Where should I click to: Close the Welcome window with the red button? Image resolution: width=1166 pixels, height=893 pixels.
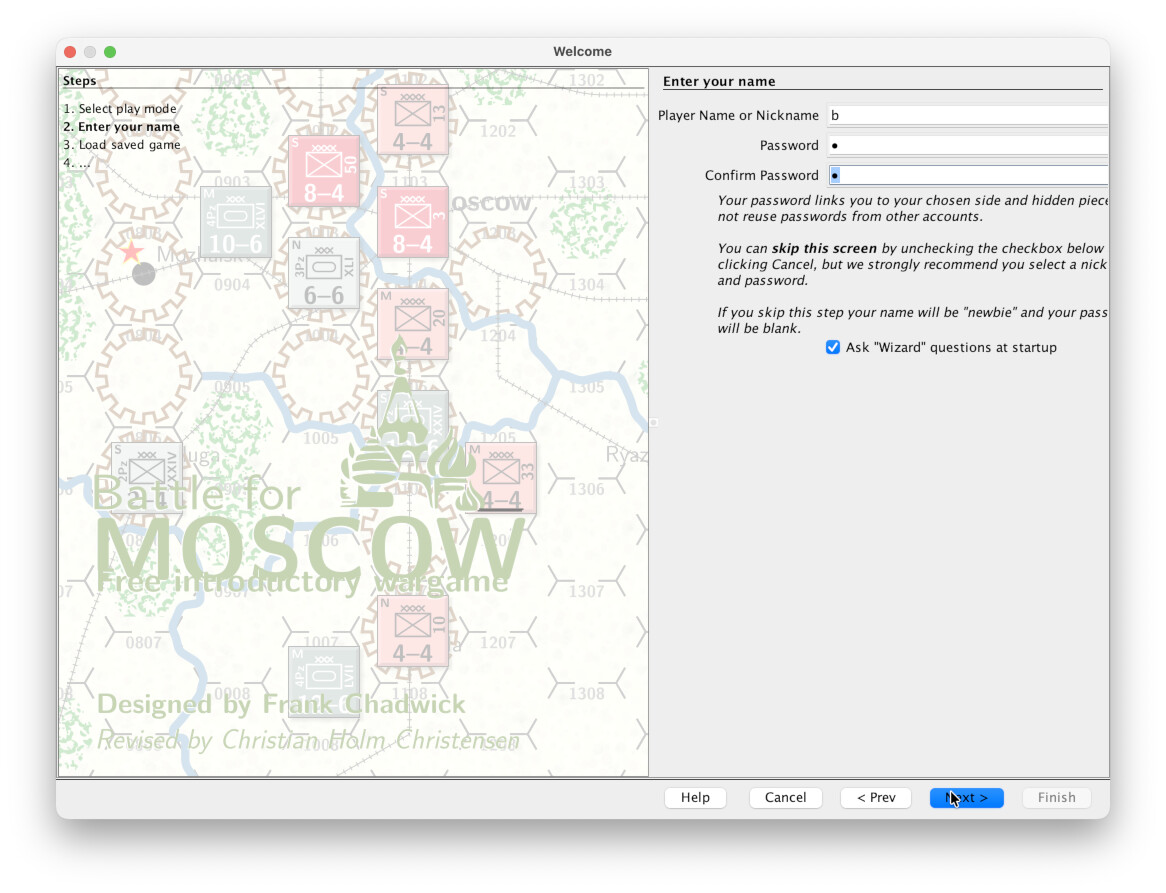point(70,52)
